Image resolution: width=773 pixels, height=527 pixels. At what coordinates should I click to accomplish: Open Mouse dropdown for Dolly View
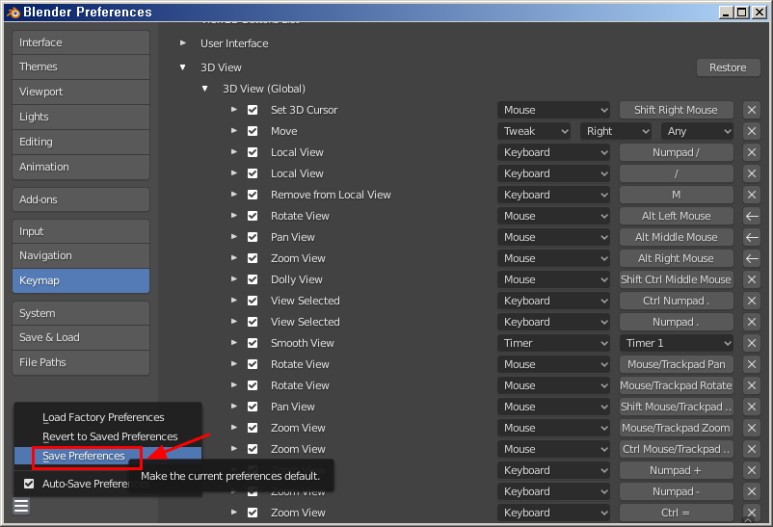pos(554,280)
